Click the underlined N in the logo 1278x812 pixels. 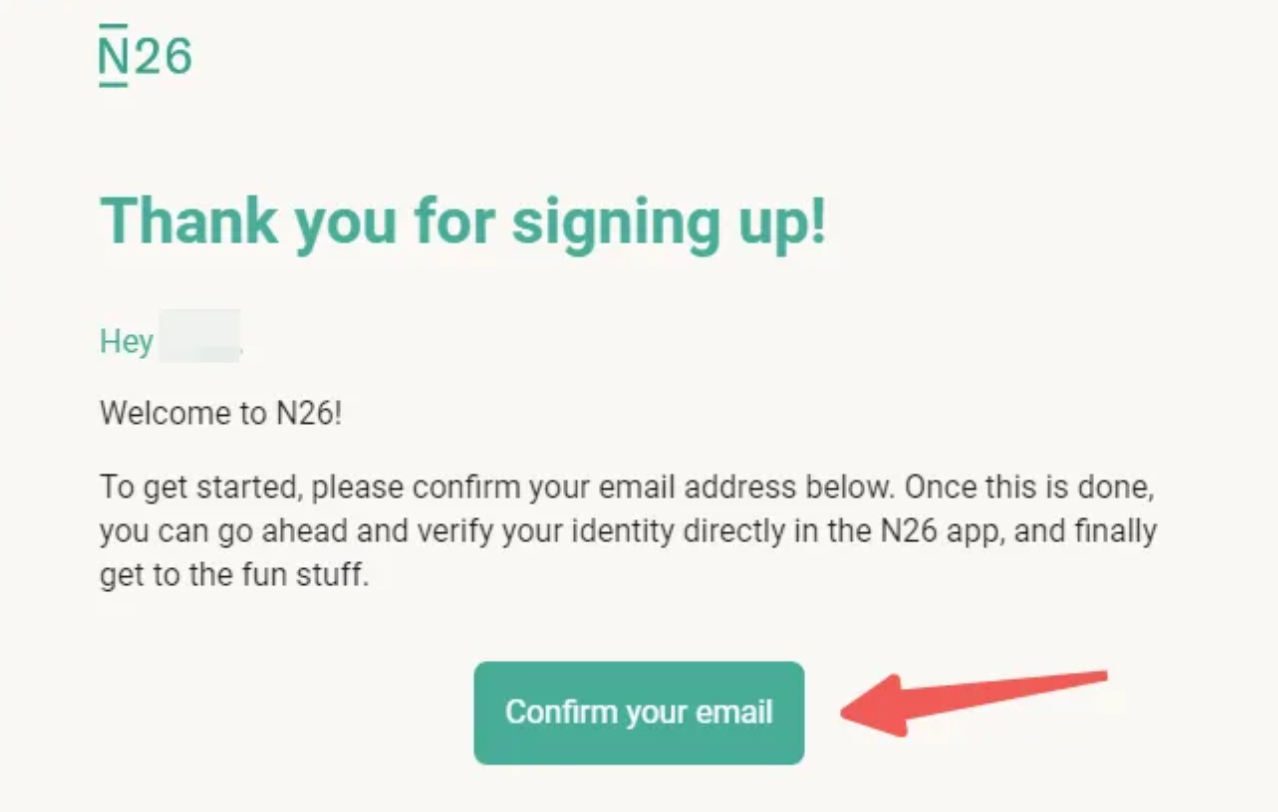(114, 56)
